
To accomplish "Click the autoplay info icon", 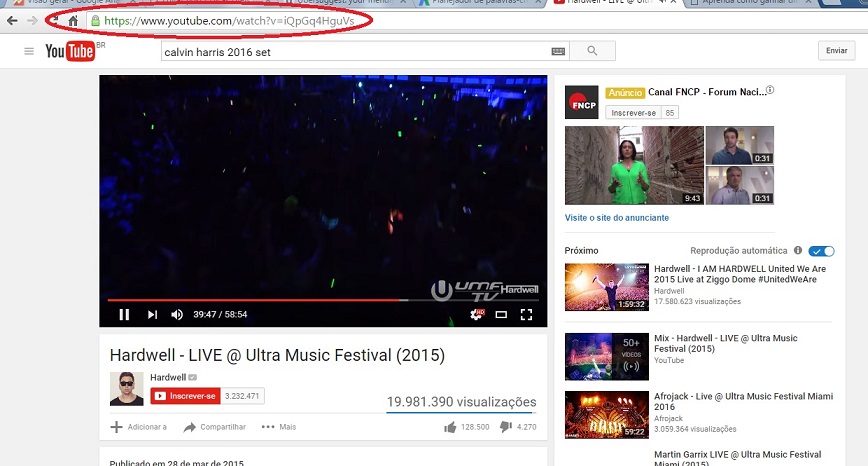I will (x=798, y=250).
